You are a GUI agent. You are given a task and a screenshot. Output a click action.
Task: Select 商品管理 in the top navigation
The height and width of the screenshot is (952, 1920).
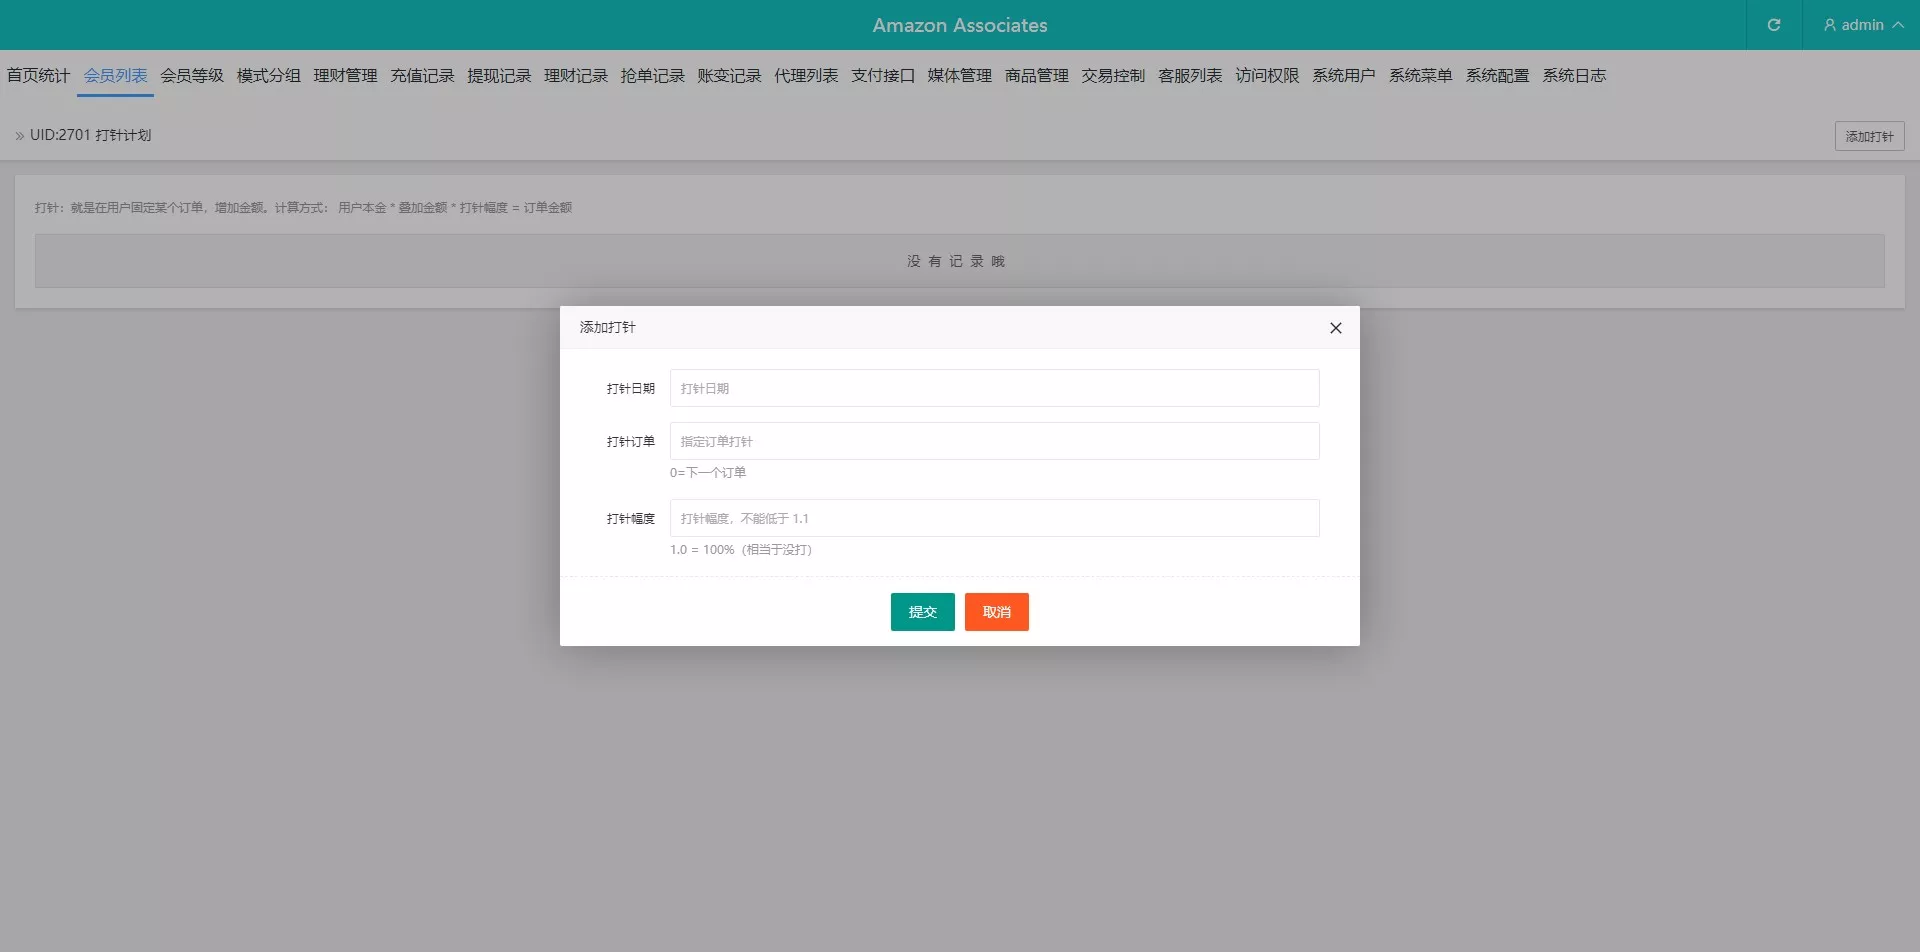(1036, 76)
